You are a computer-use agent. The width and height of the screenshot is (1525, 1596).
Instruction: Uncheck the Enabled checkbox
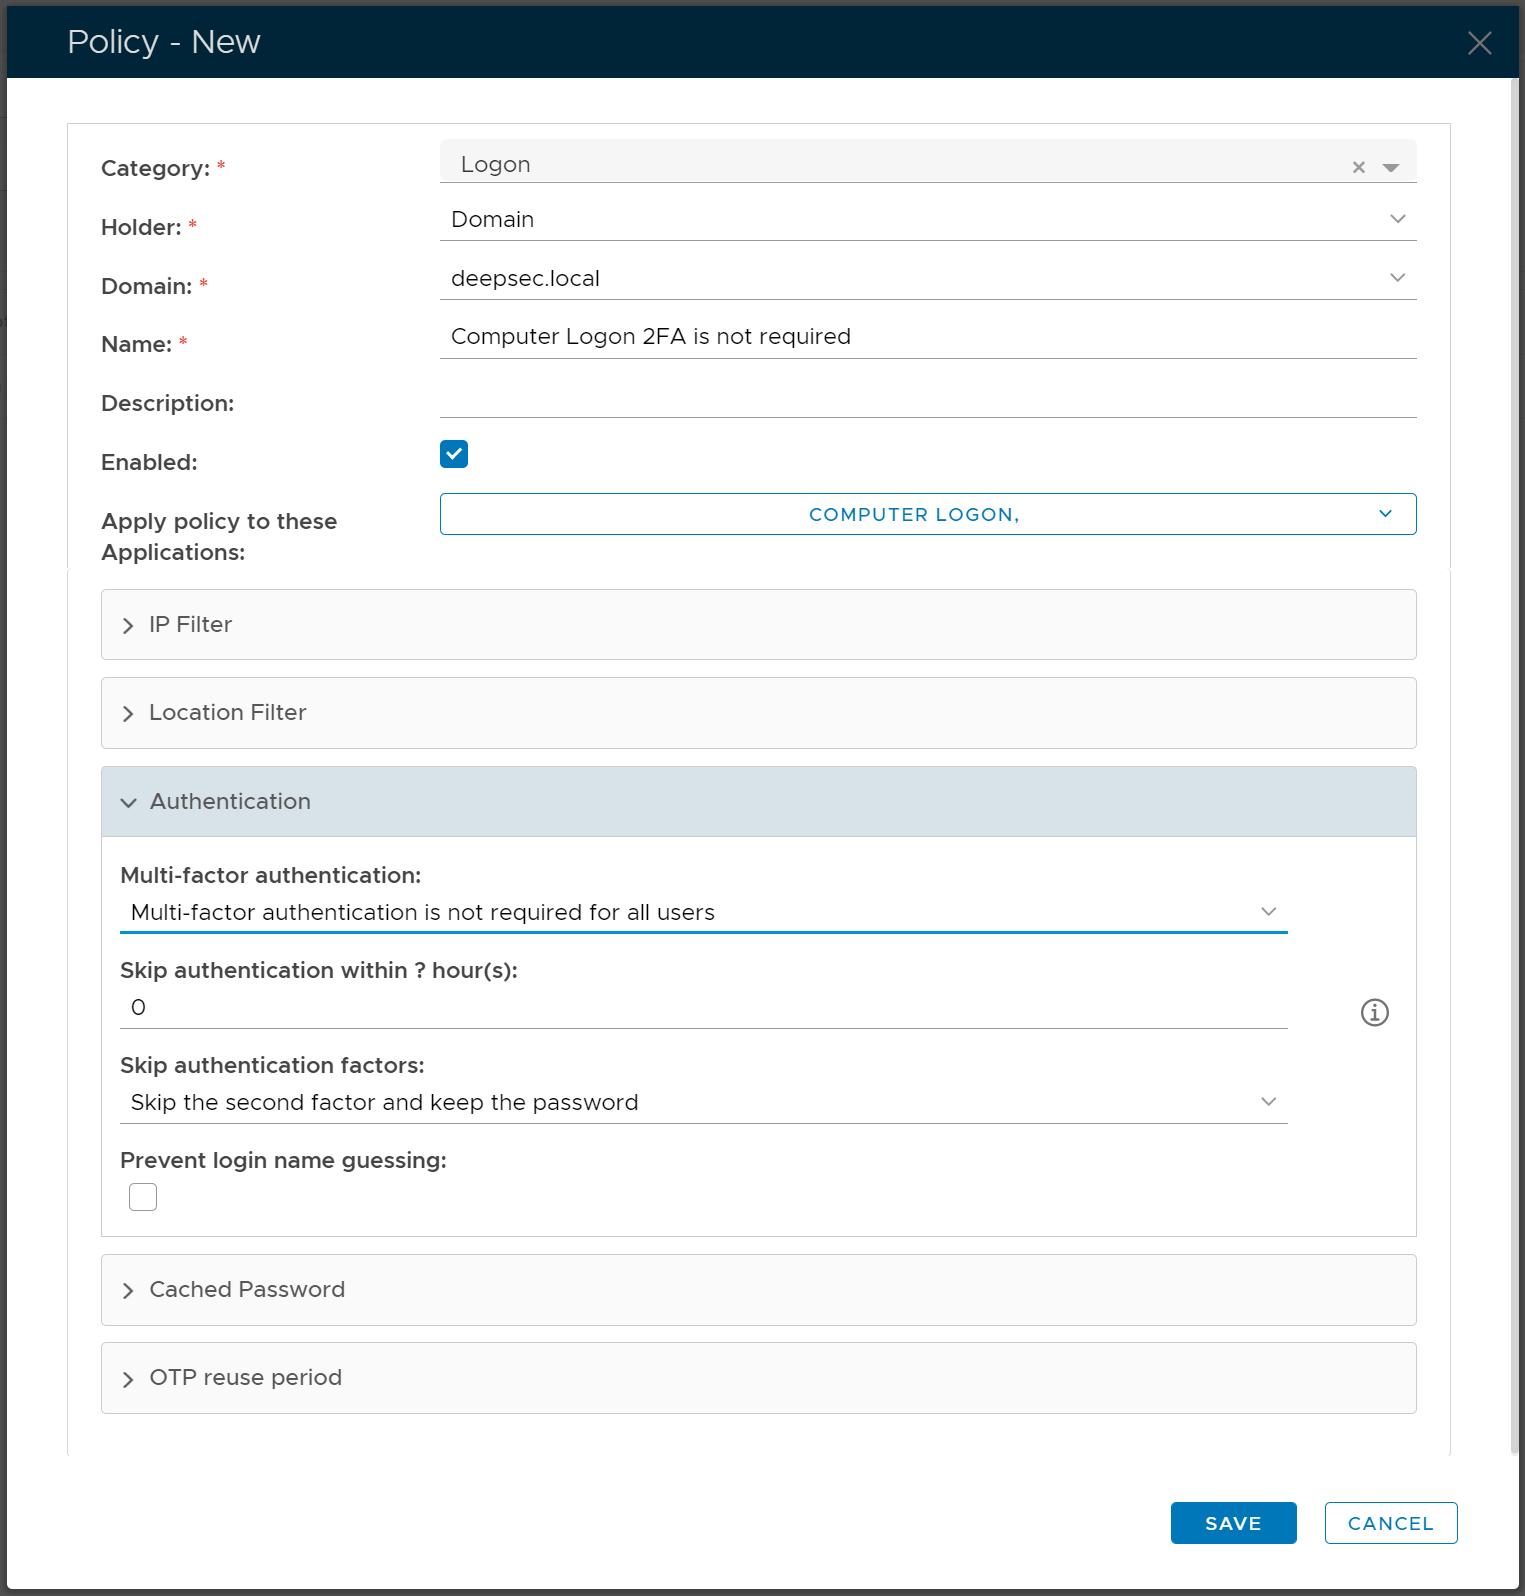coord(454,454)
